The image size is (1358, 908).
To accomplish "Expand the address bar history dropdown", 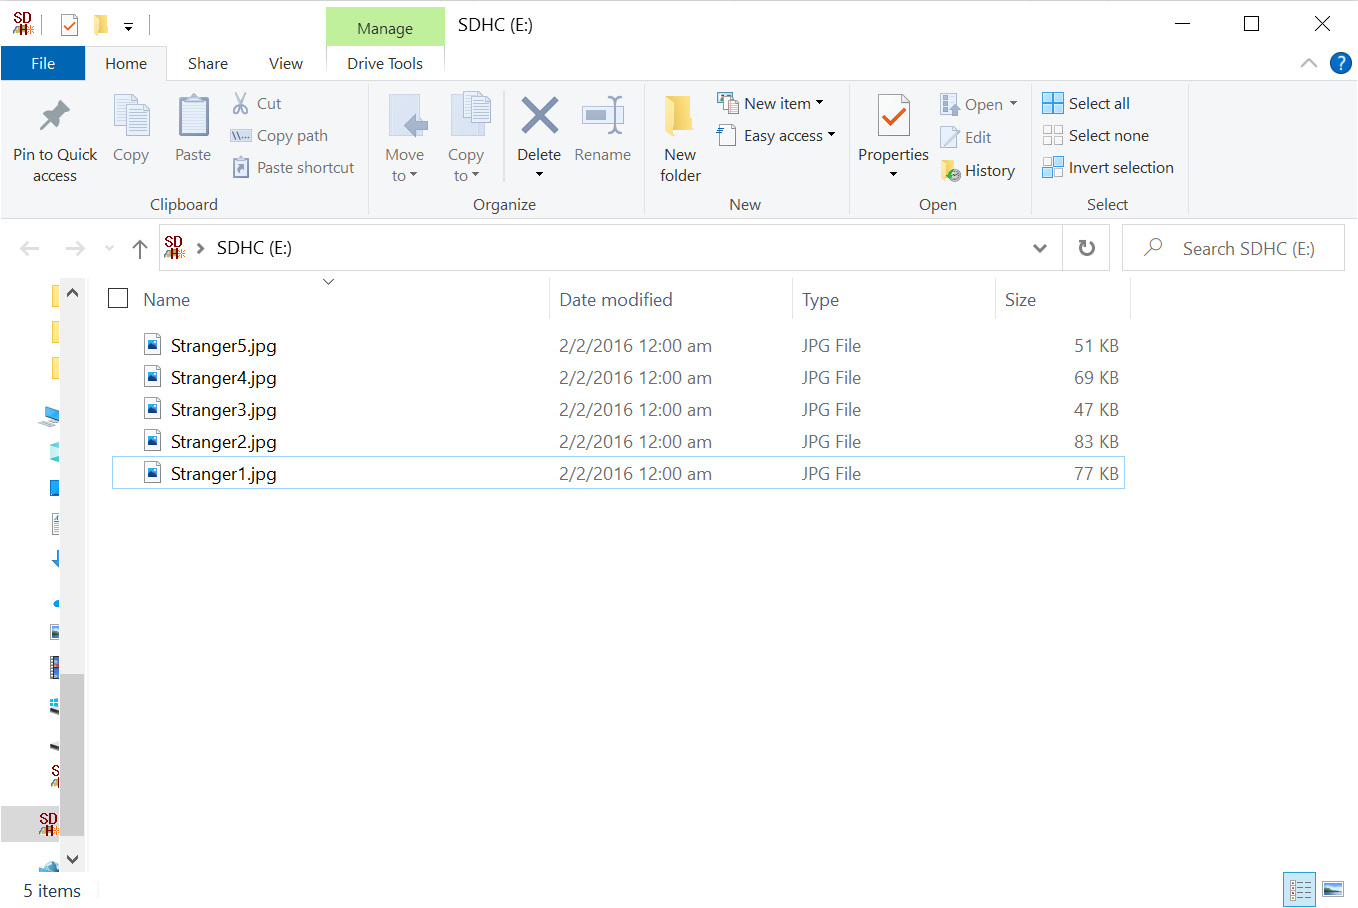I will point(1040,248).
